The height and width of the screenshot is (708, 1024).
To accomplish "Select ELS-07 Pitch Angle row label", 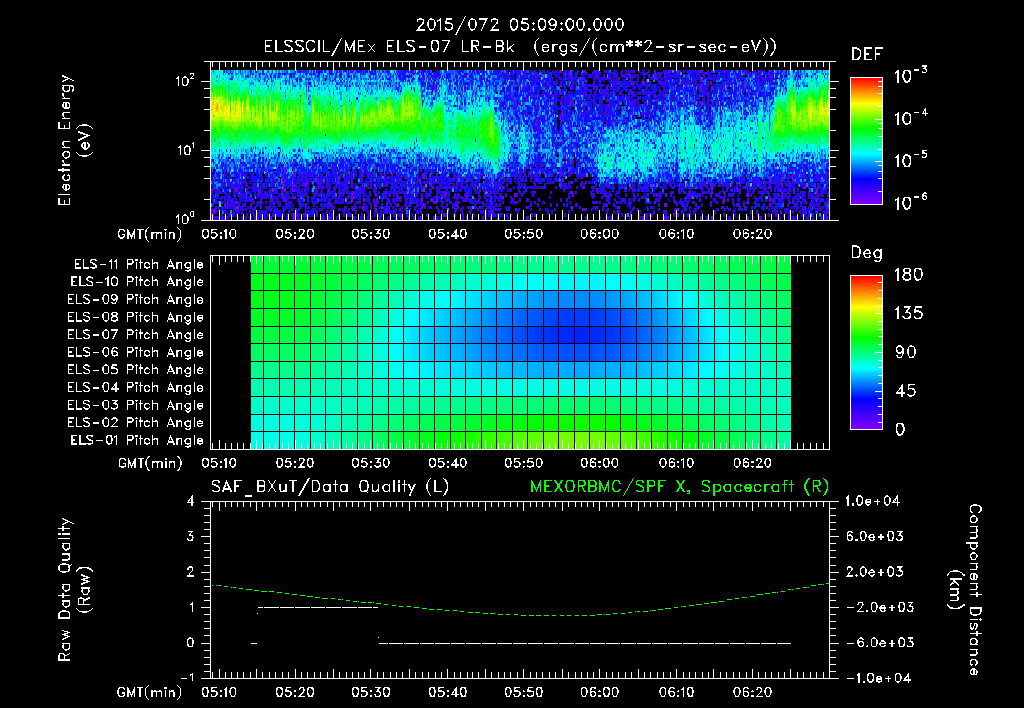I will click(x=136, y=334).
